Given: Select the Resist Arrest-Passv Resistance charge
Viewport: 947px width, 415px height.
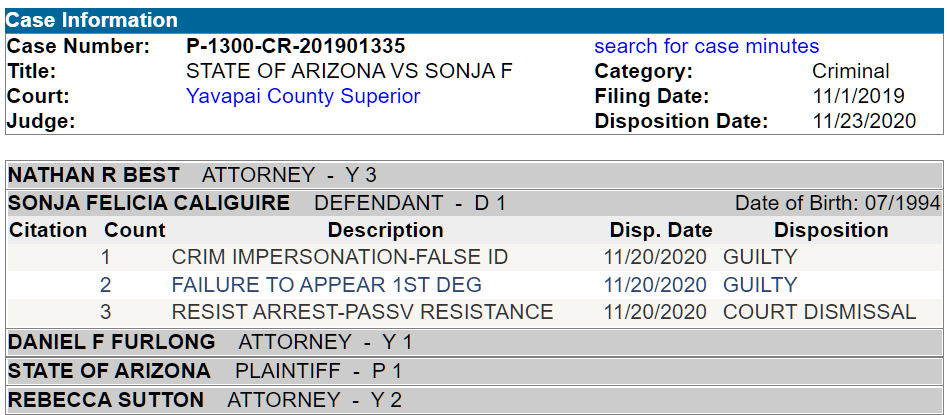Looking at the screenshot, I should click(362, 312).
